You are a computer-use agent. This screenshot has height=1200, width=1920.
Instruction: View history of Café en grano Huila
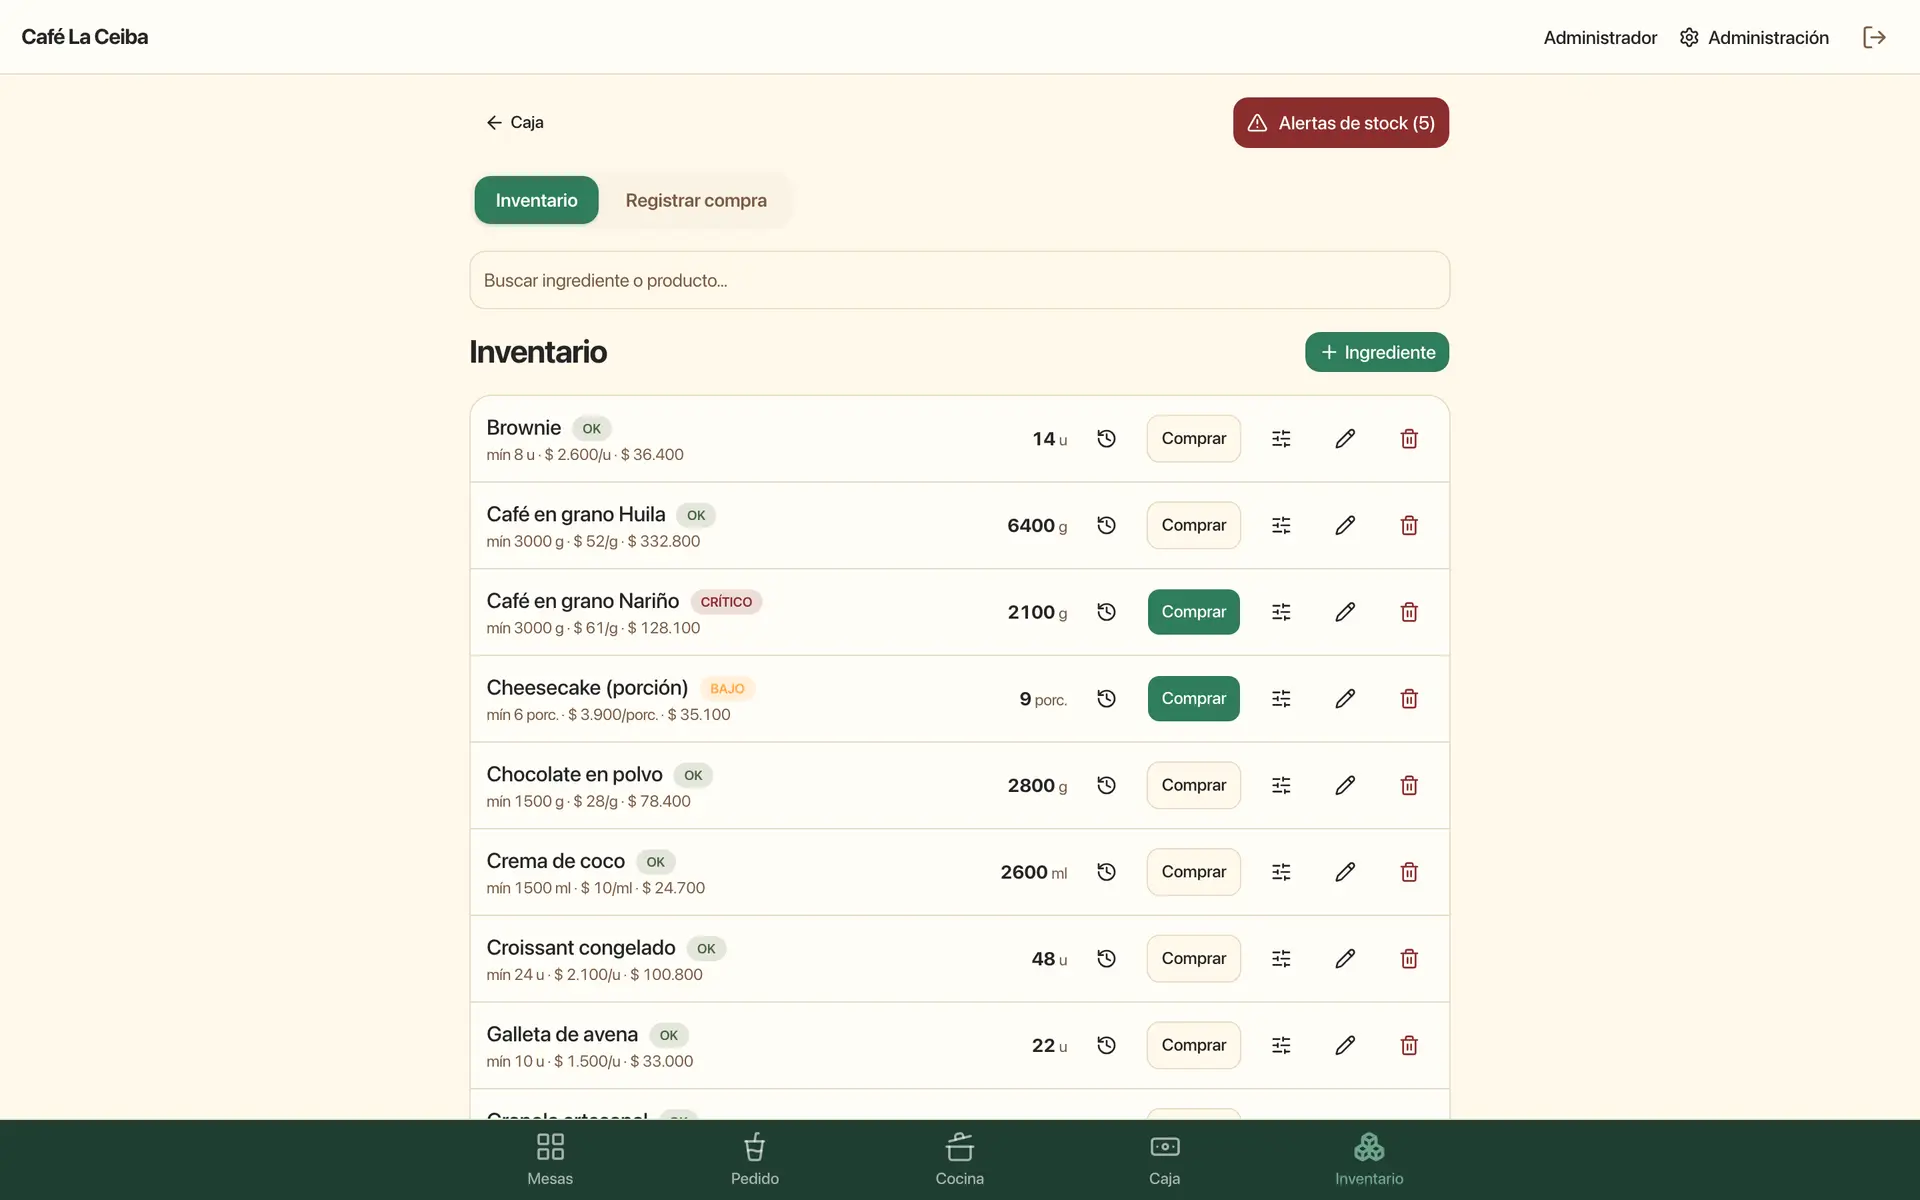click(x=1106, y=525)
